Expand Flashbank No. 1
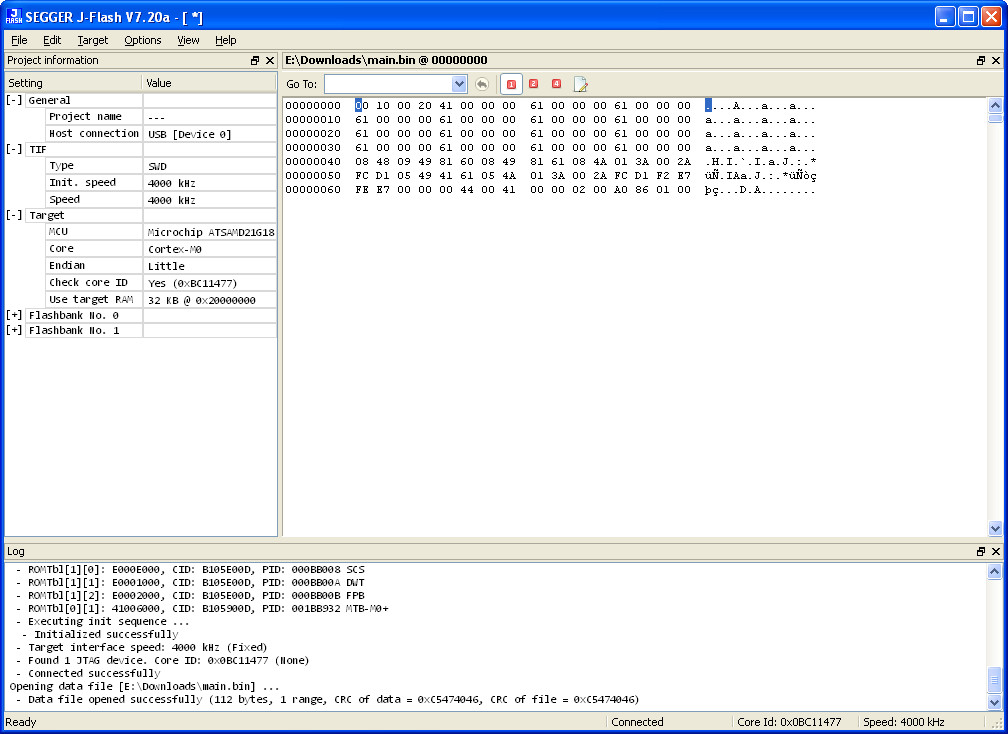 tap(14, 330)
